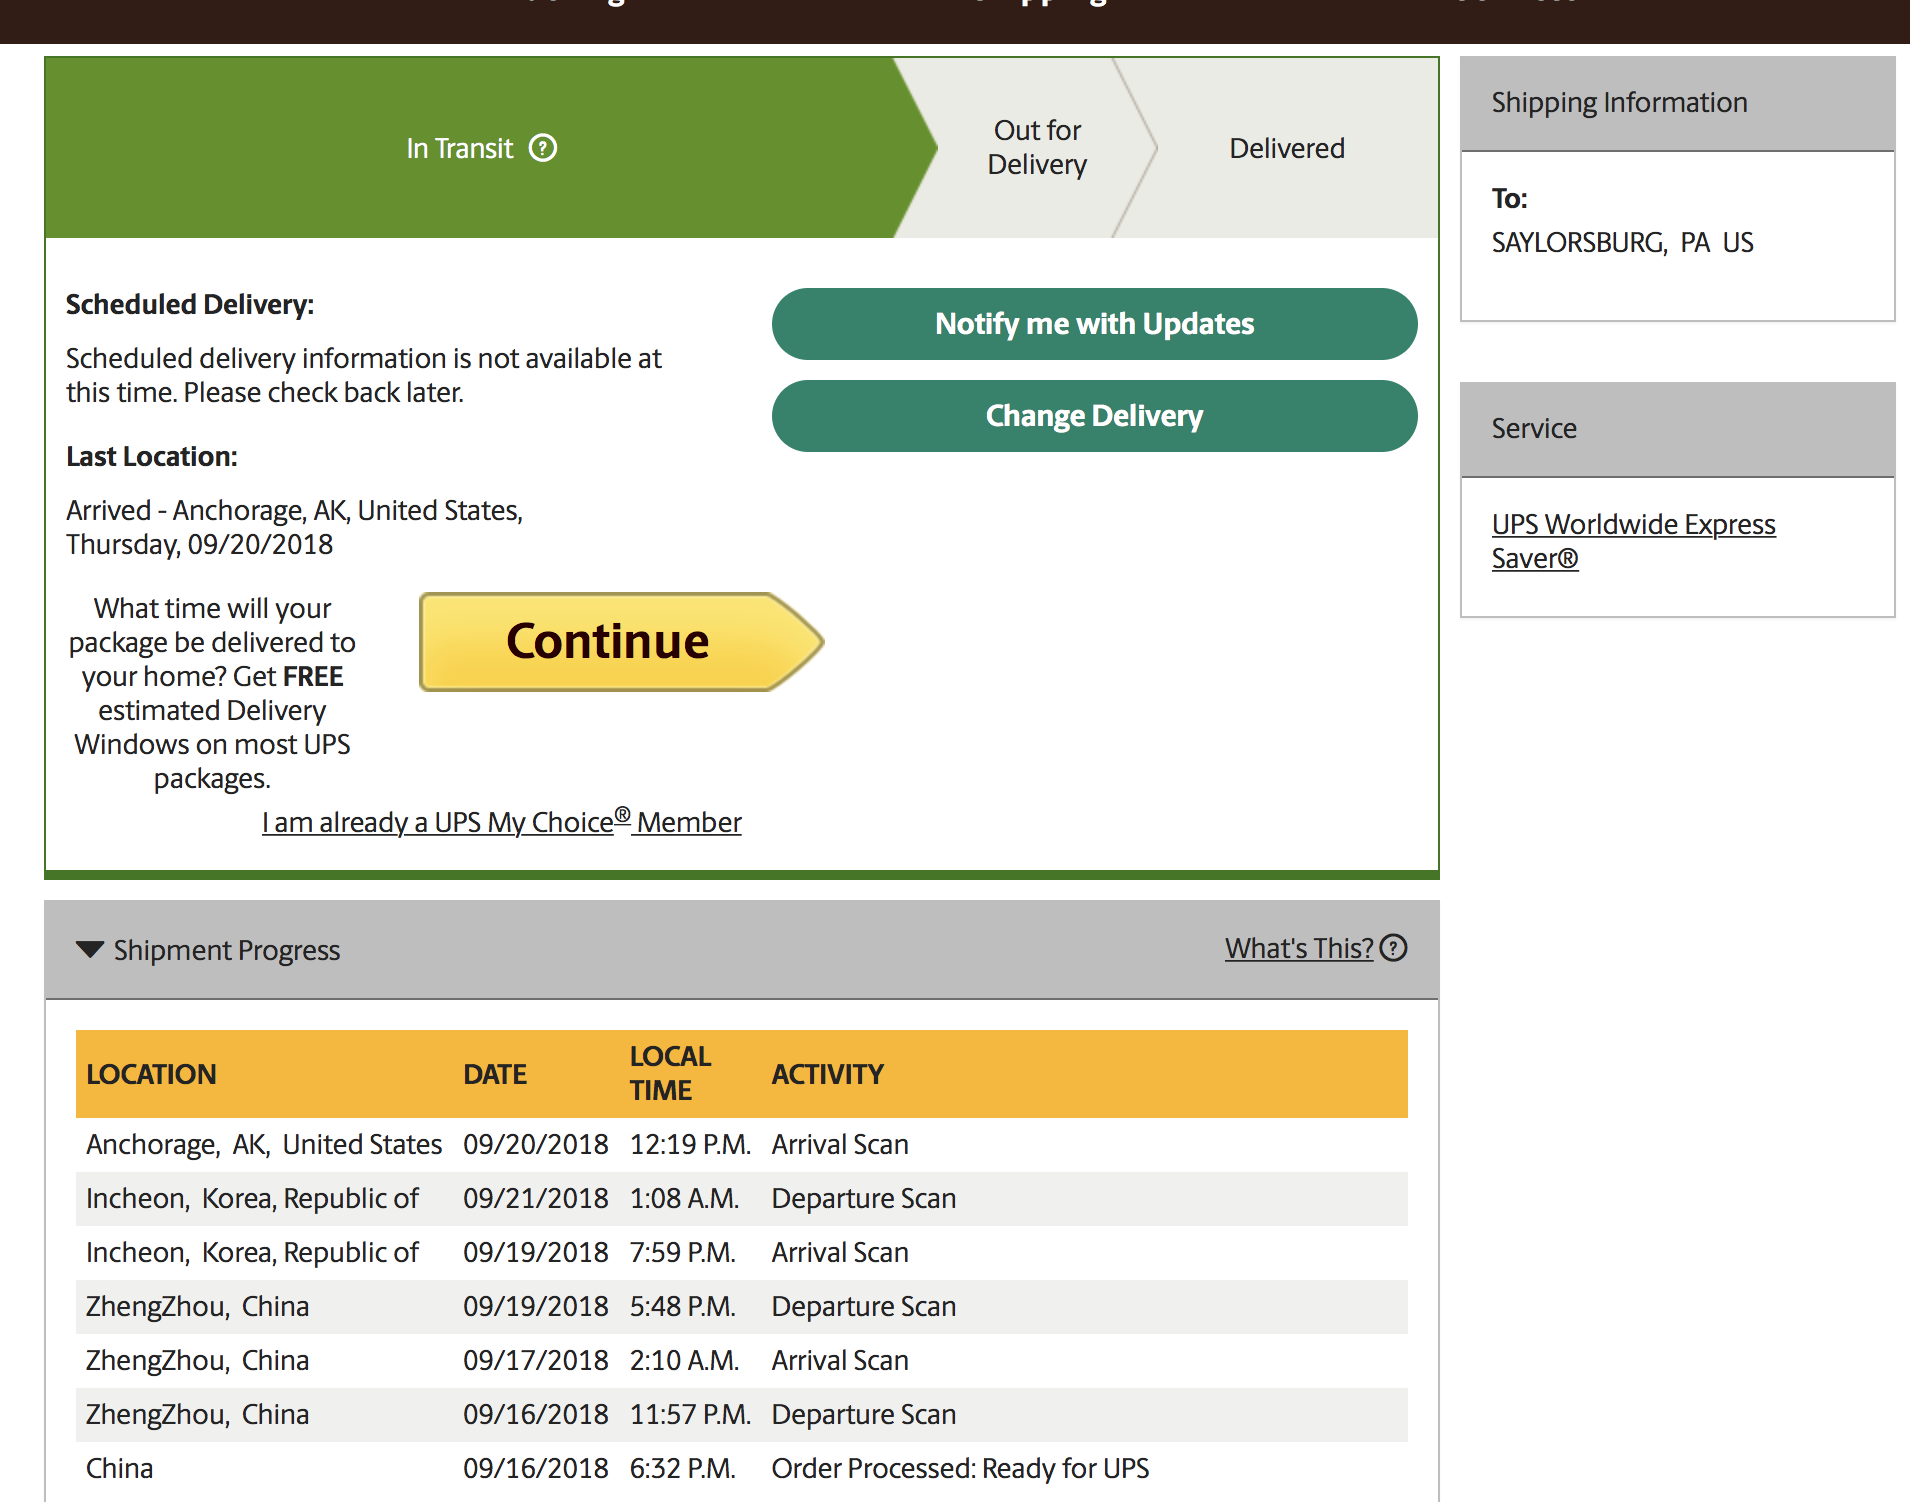Click the DATE column header

tap(495, 1074)
